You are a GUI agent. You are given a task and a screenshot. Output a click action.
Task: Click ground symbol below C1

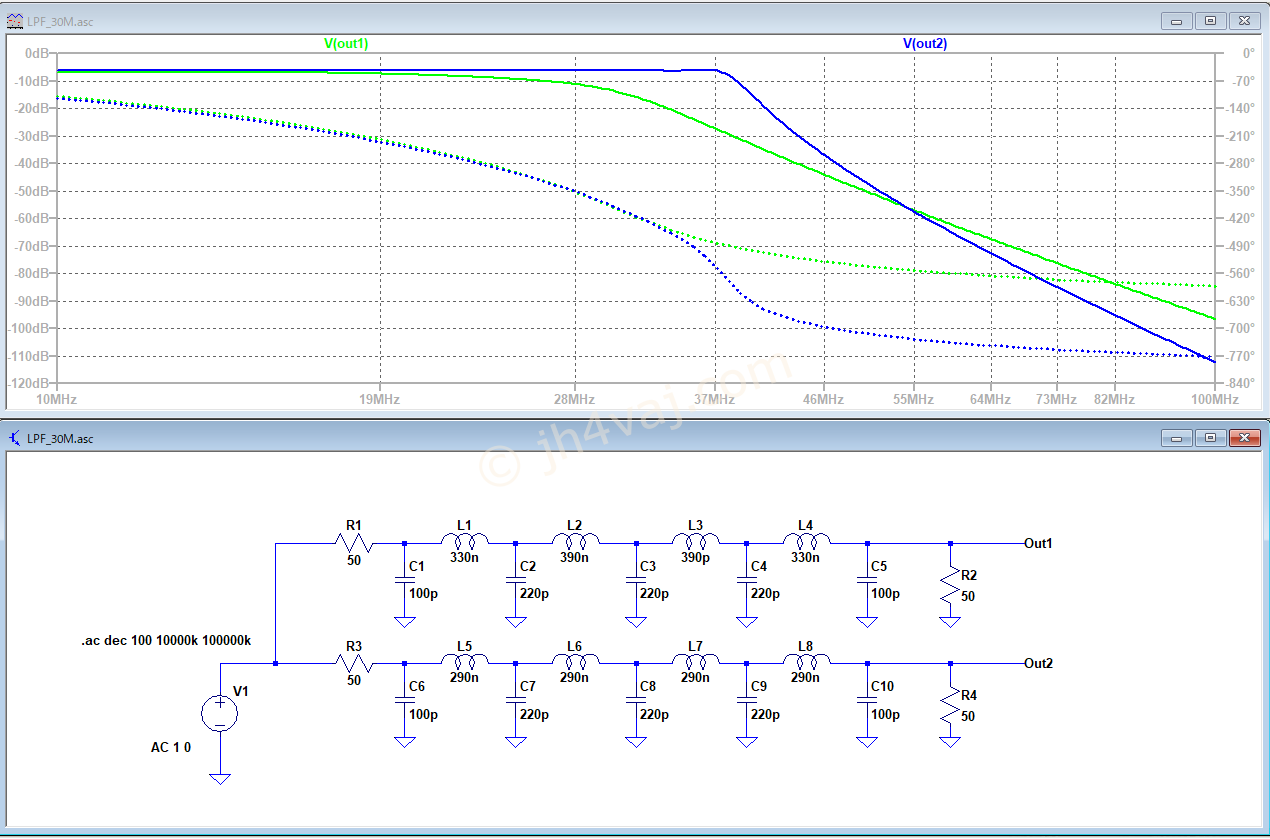pos(405,622)
